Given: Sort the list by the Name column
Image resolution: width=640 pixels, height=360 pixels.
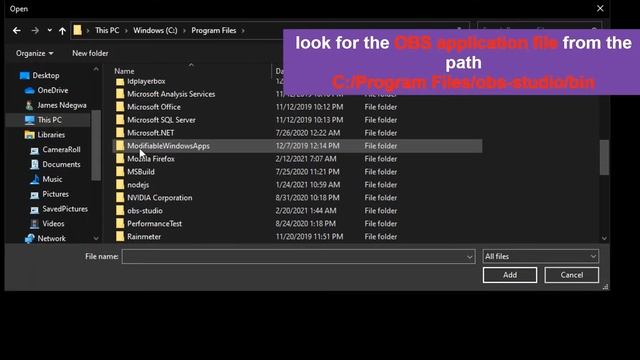Looking at the screenshot, I should 124,71.
